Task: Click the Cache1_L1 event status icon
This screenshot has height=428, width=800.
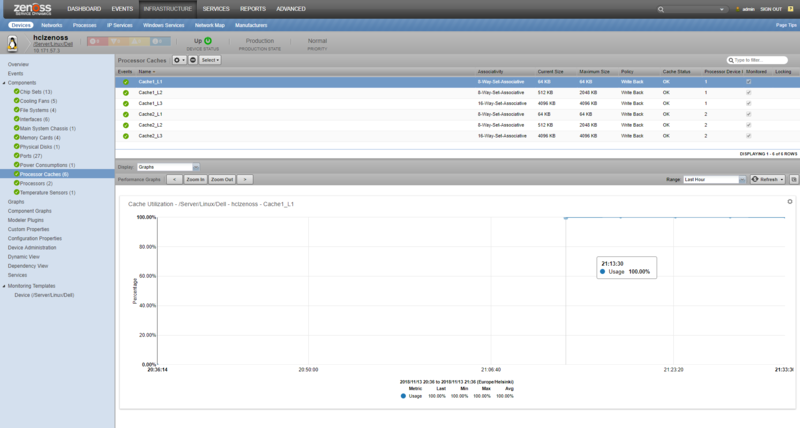Action: 126,82
